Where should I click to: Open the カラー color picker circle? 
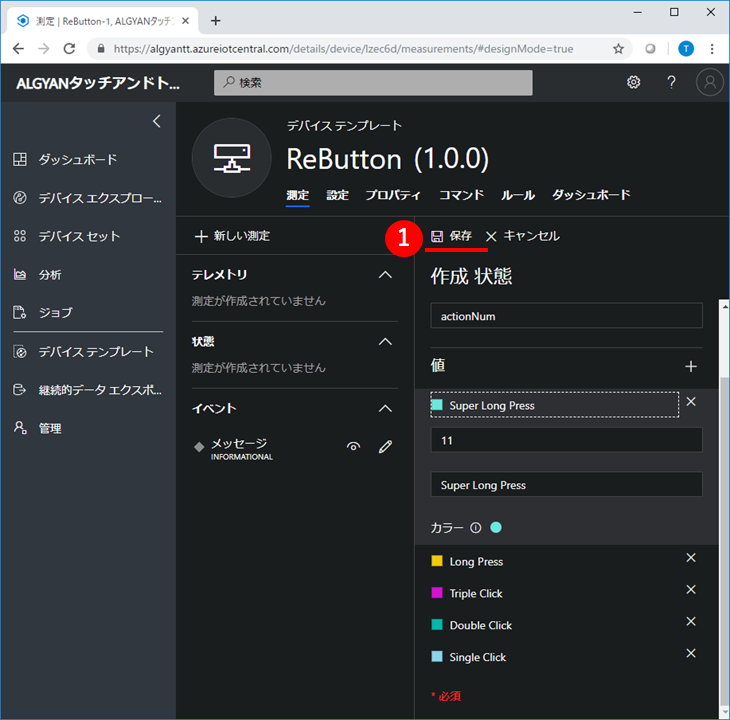tap(496, 527)
